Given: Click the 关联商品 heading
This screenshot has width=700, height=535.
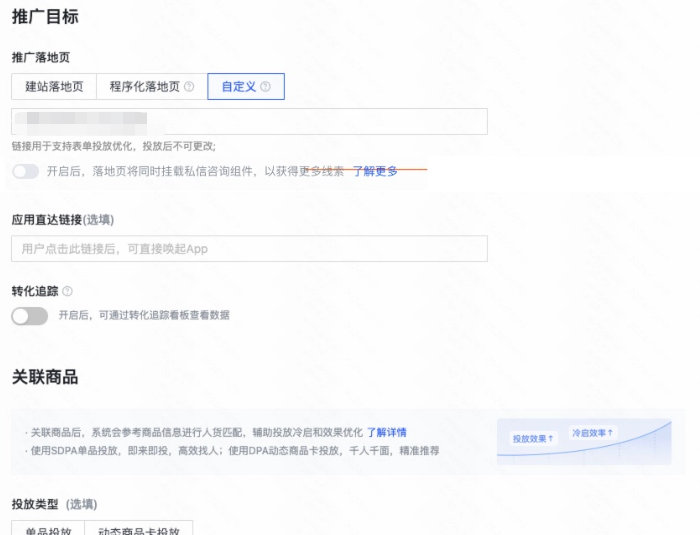Looking at the screenshot, I should tap(45, 377).
